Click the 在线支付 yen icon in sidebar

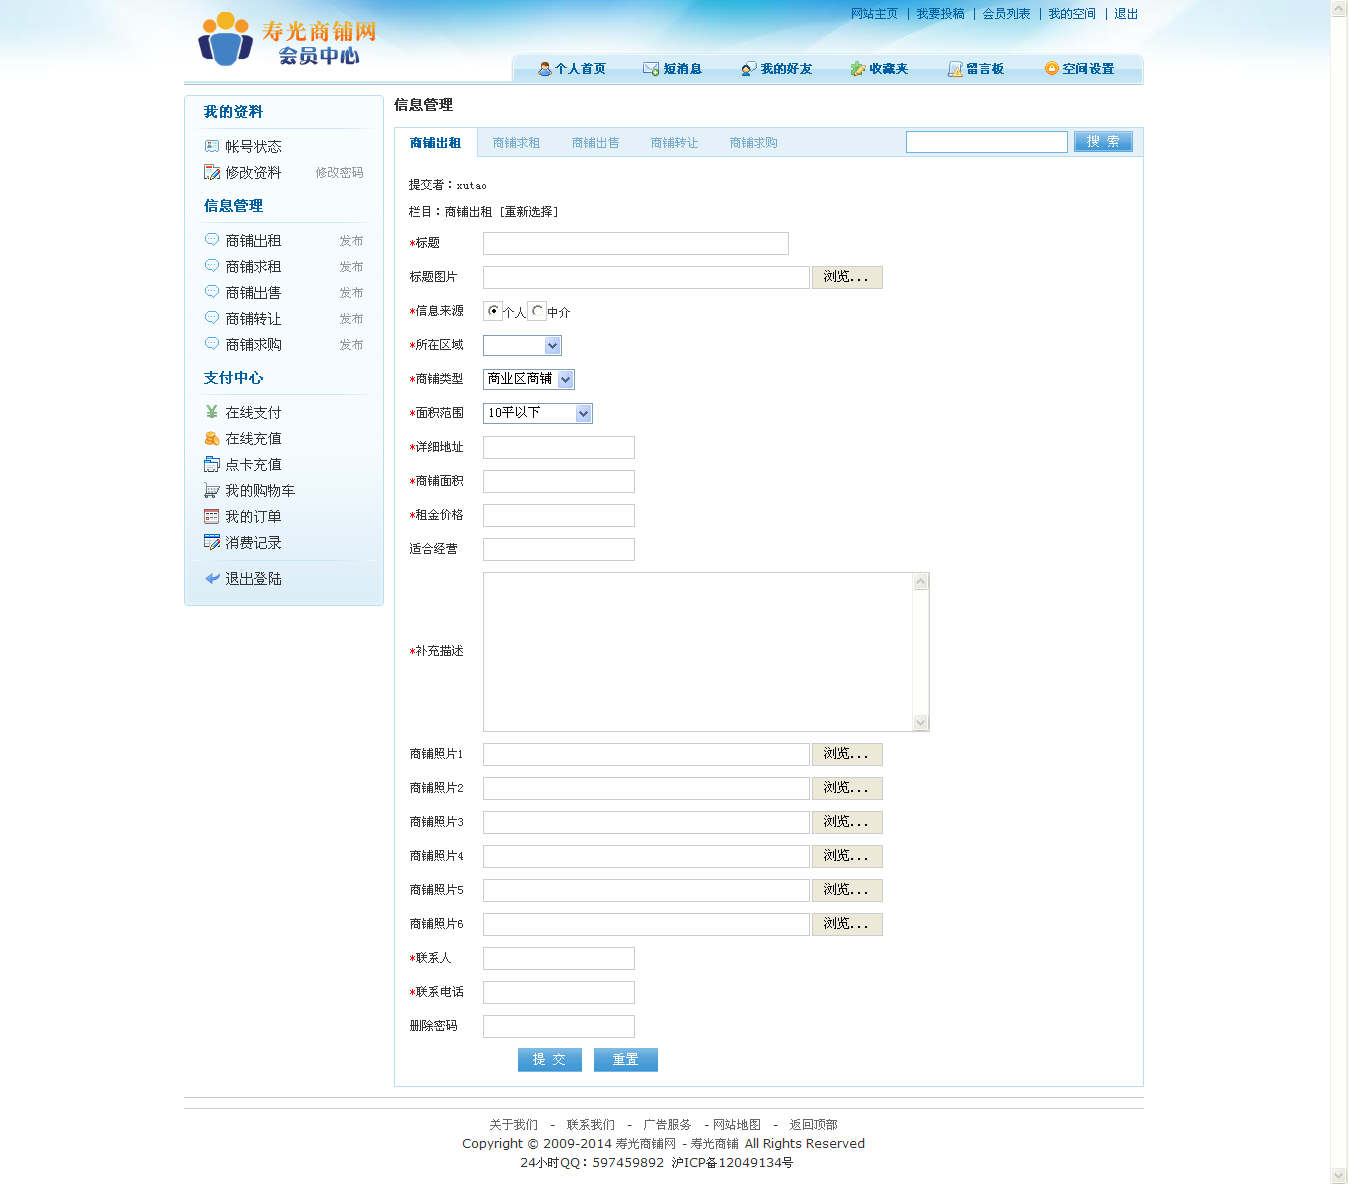[212, 412]
